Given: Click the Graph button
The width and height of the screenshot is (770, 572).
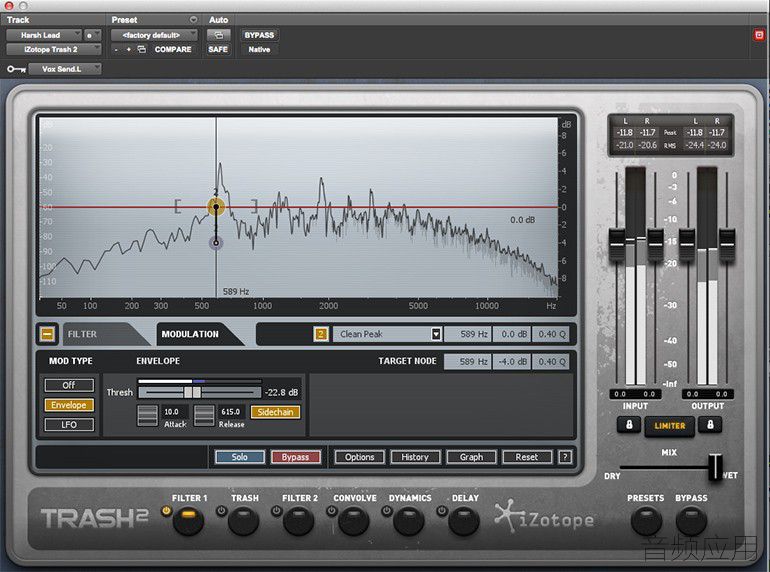Looking at the screenshot, I should tap(471, 457).
